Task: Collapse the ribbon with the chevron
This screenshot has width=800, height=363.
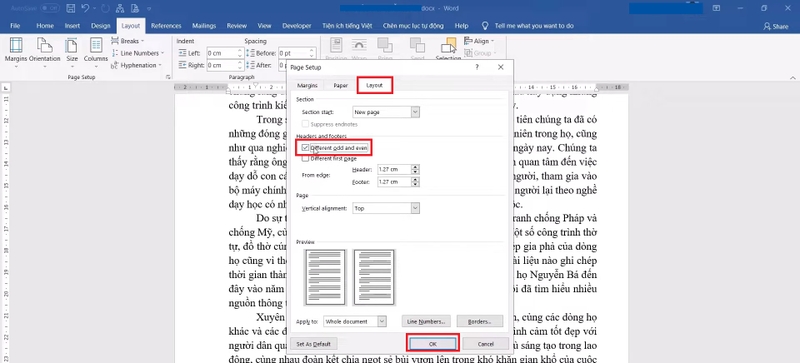Action: pyautogui.click(x=793, y=78)
